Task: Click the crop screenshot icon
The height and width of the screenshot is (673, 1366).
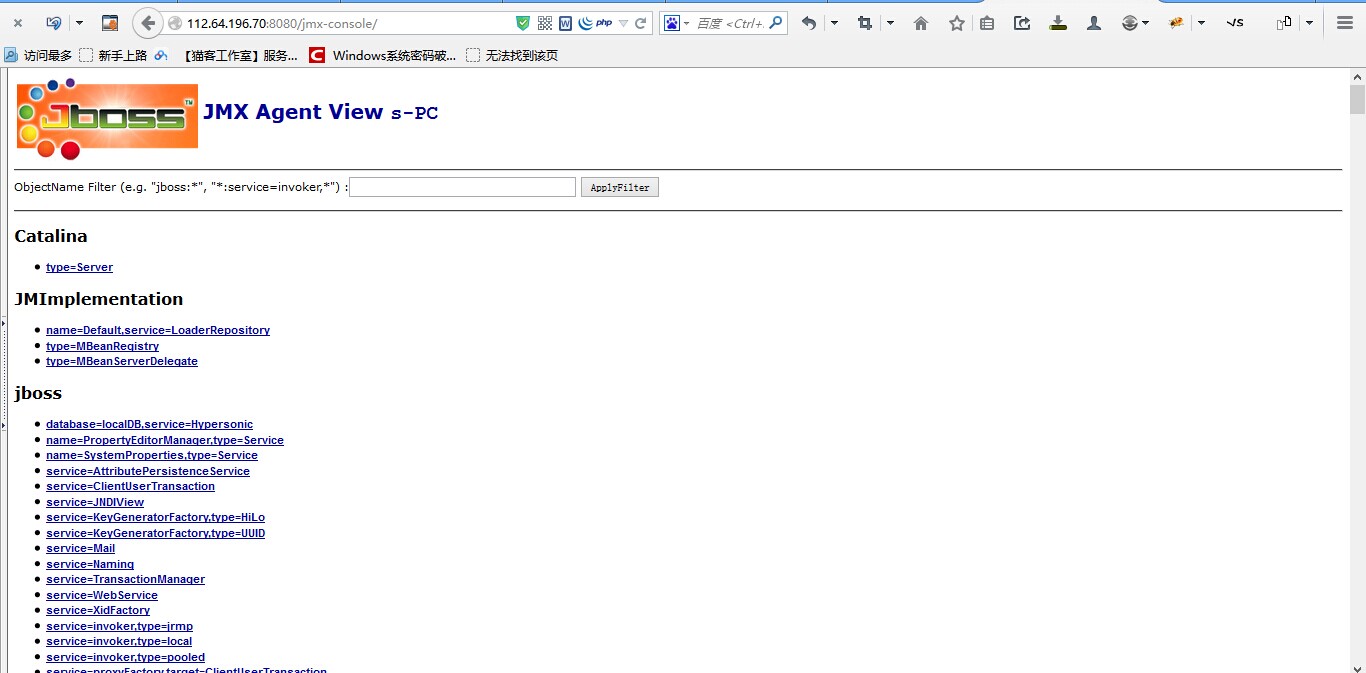Action: (865, 23)
